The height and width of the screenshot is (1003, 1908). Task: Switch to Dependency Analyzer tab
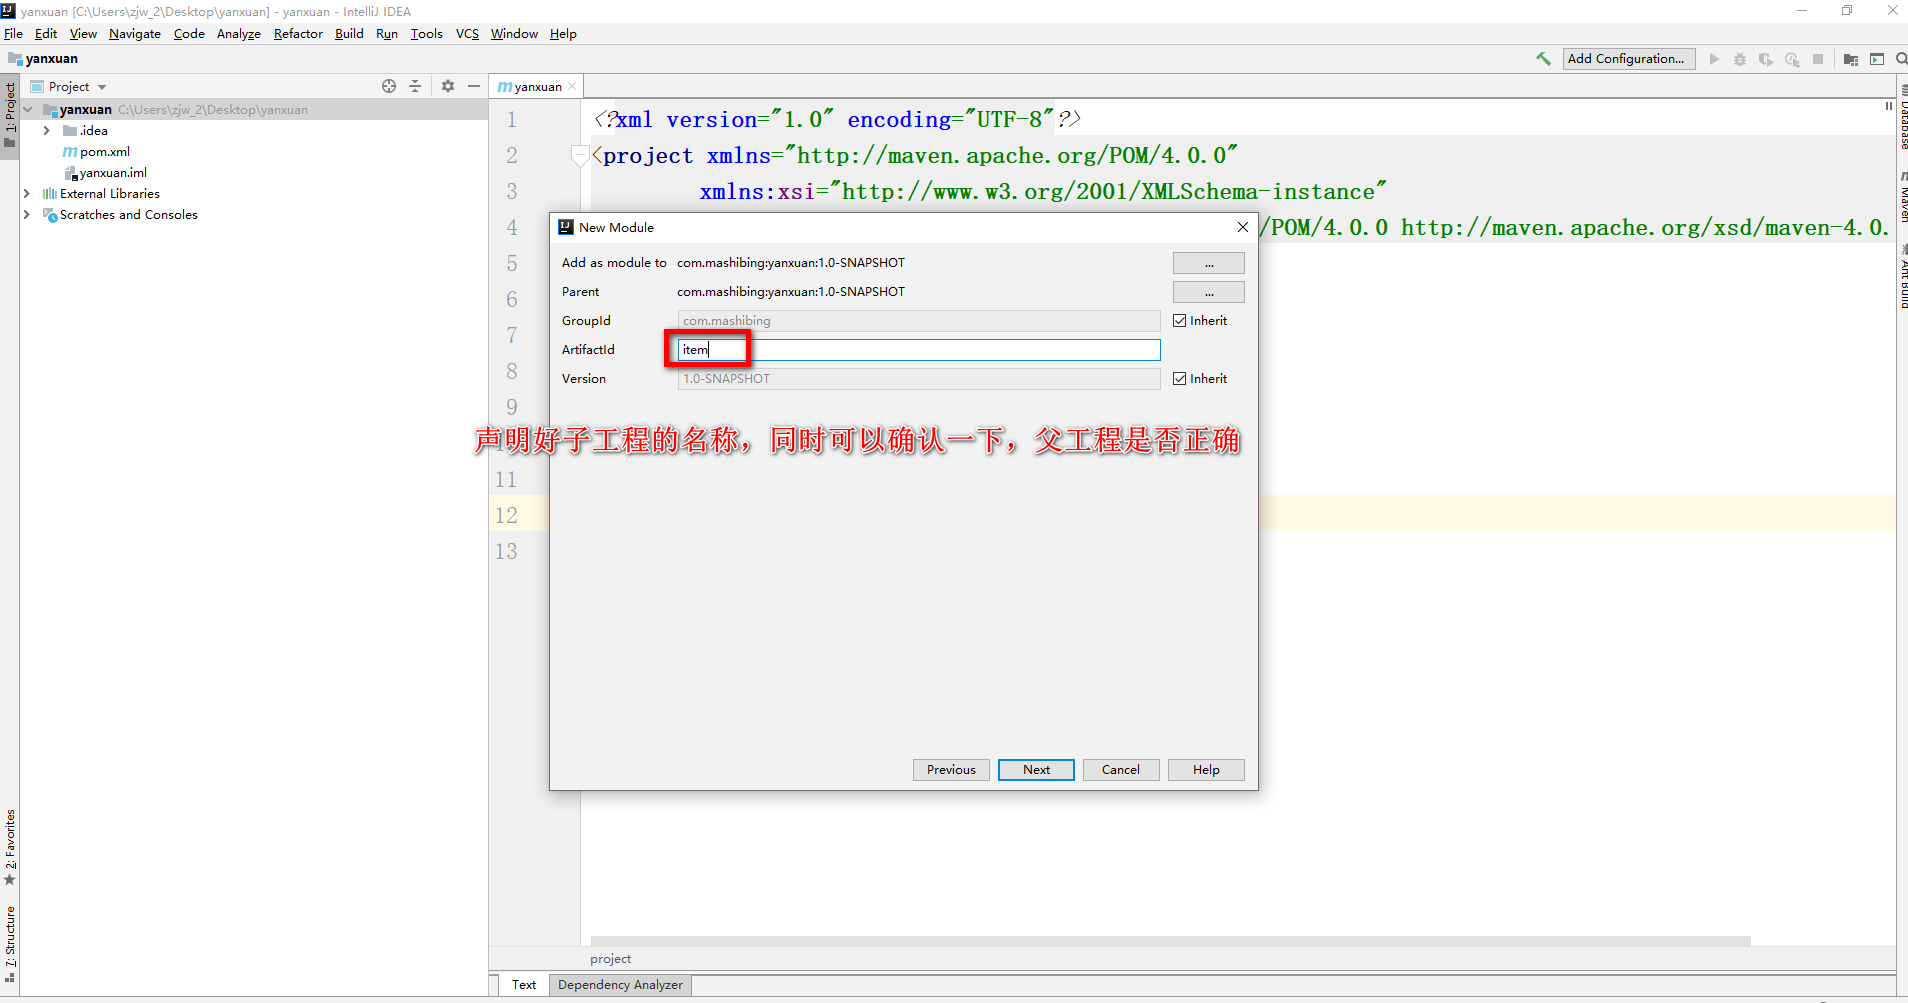[x=620, y=985]
